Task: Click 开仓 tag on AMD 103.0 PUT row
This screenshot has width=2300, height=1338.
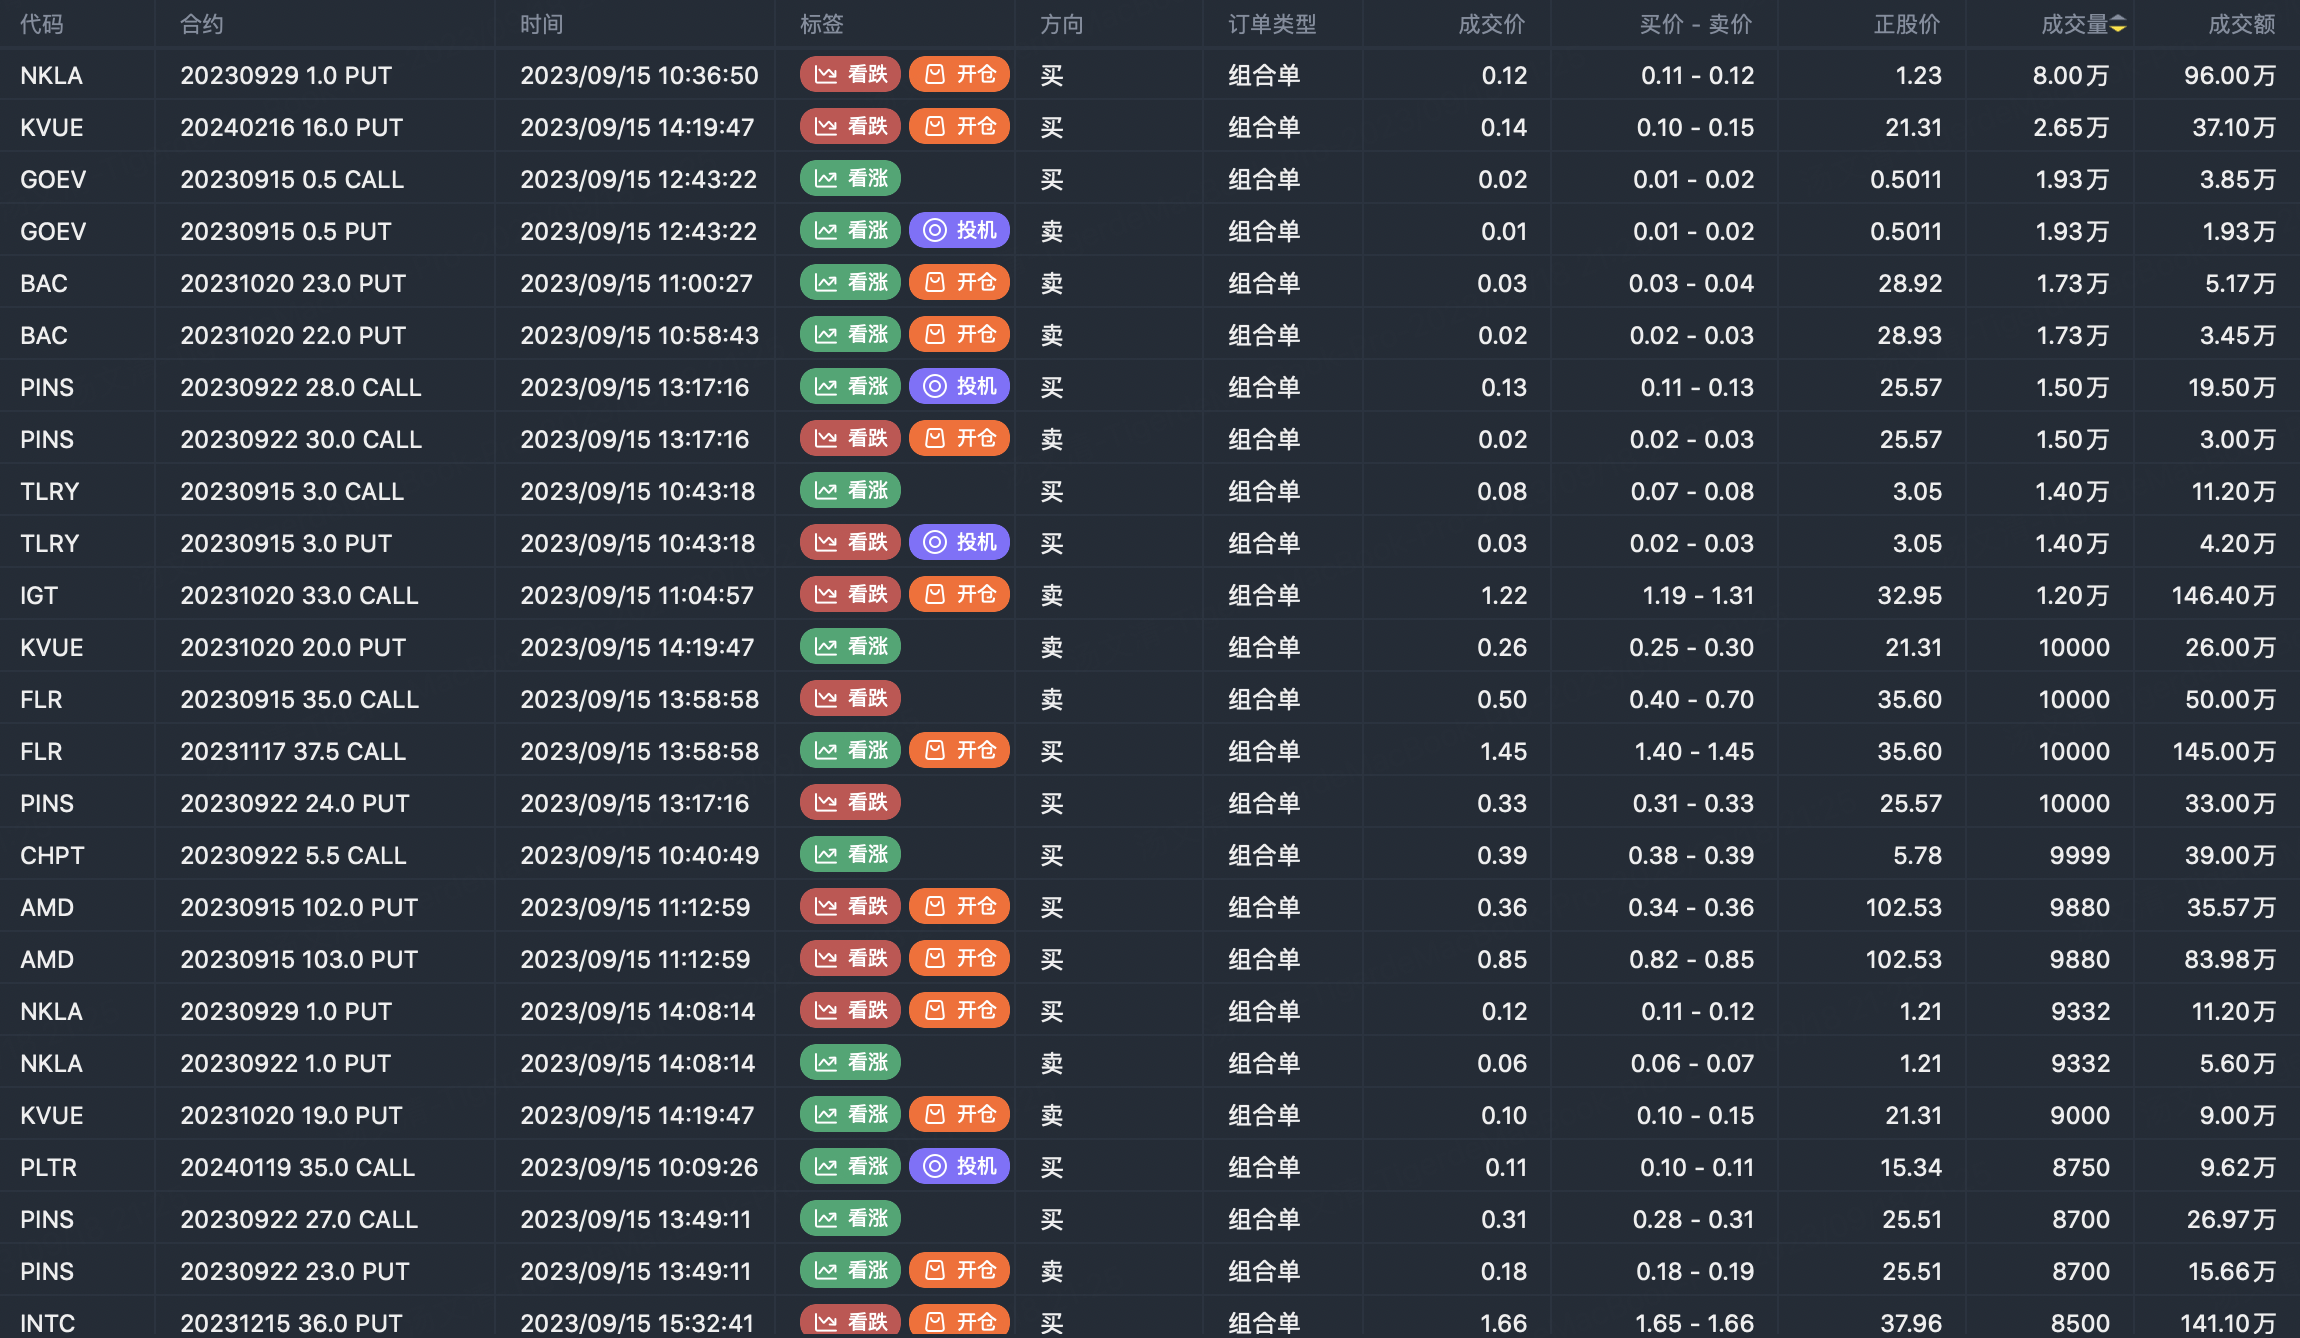Action: [959, 959]
